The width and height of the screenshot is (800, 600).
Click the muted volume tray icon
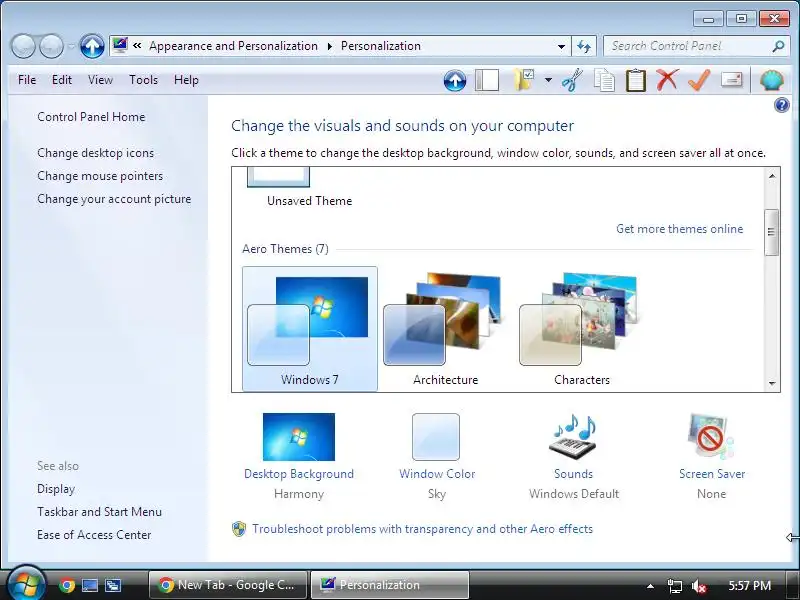click(x=699, y=586)
